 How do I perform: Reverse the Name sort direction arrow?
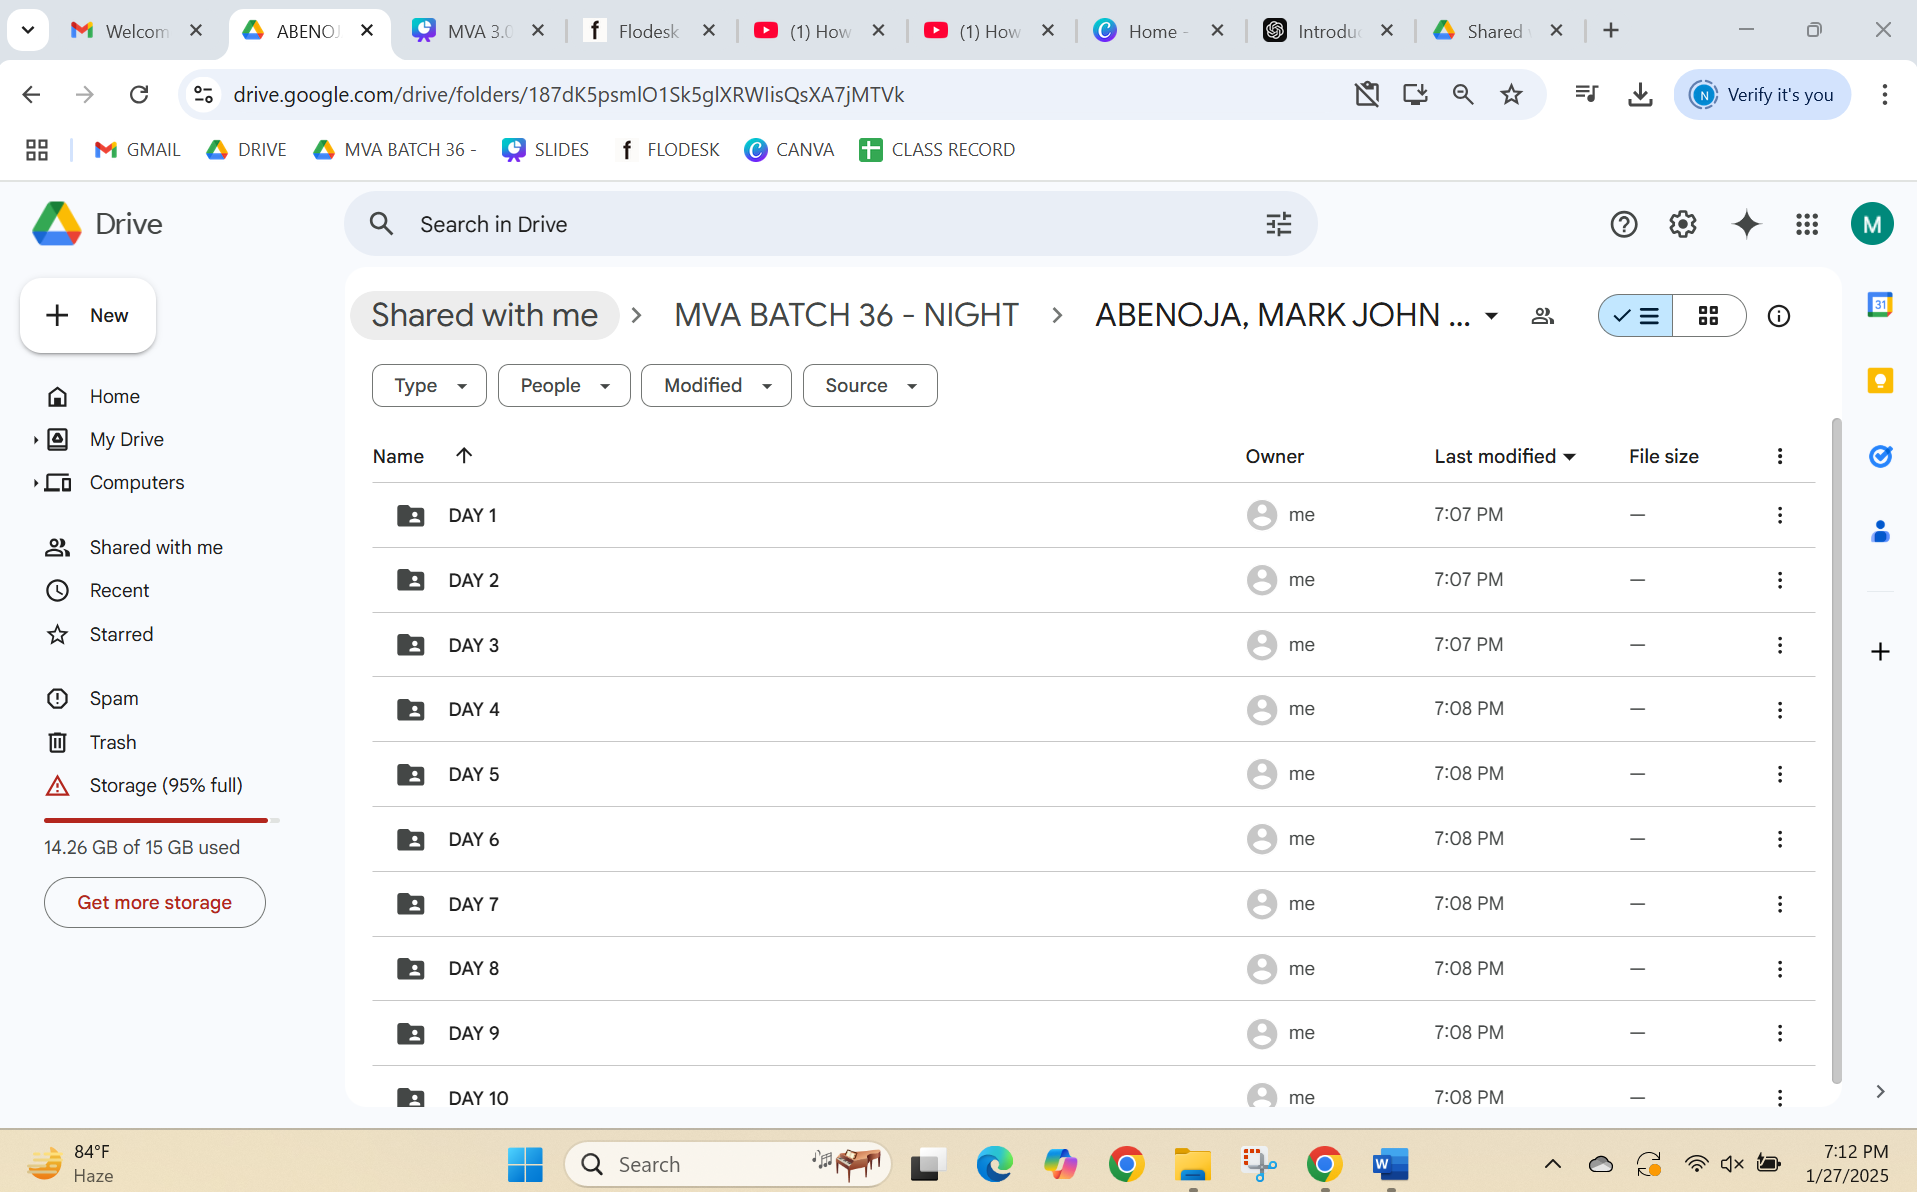463,456
